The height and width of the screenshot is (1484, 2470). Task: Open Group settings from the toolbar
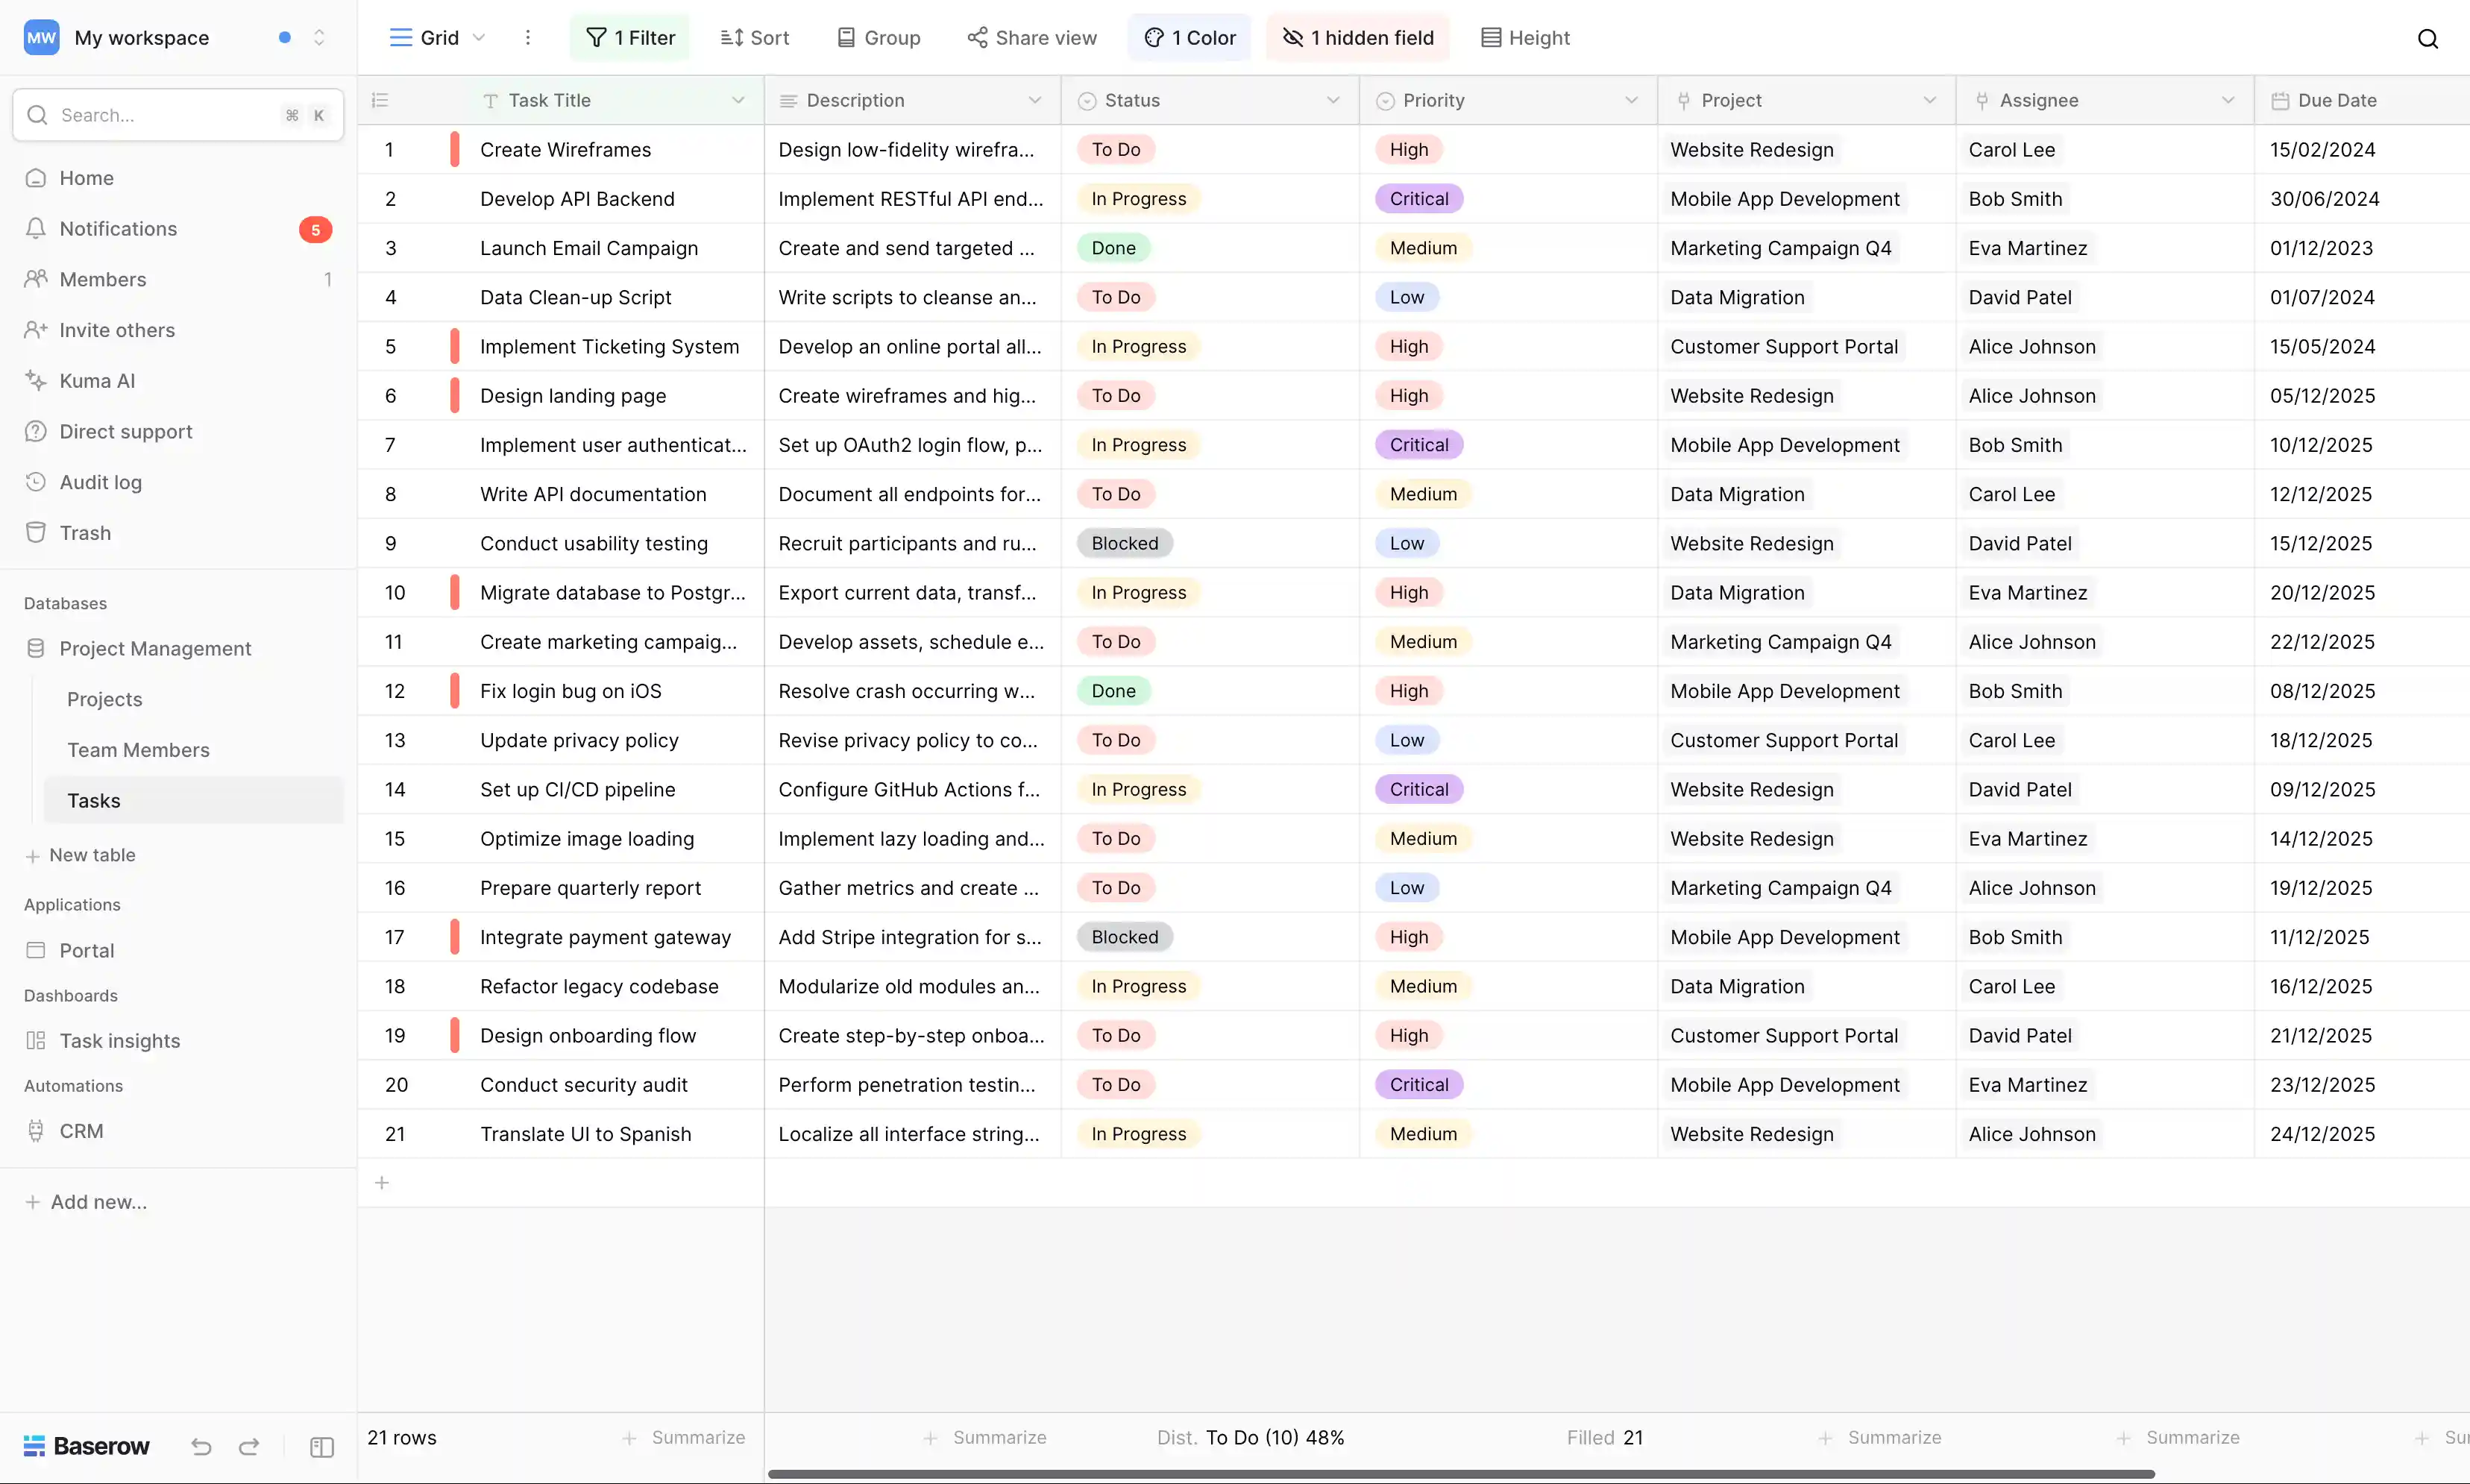point(878,37)
